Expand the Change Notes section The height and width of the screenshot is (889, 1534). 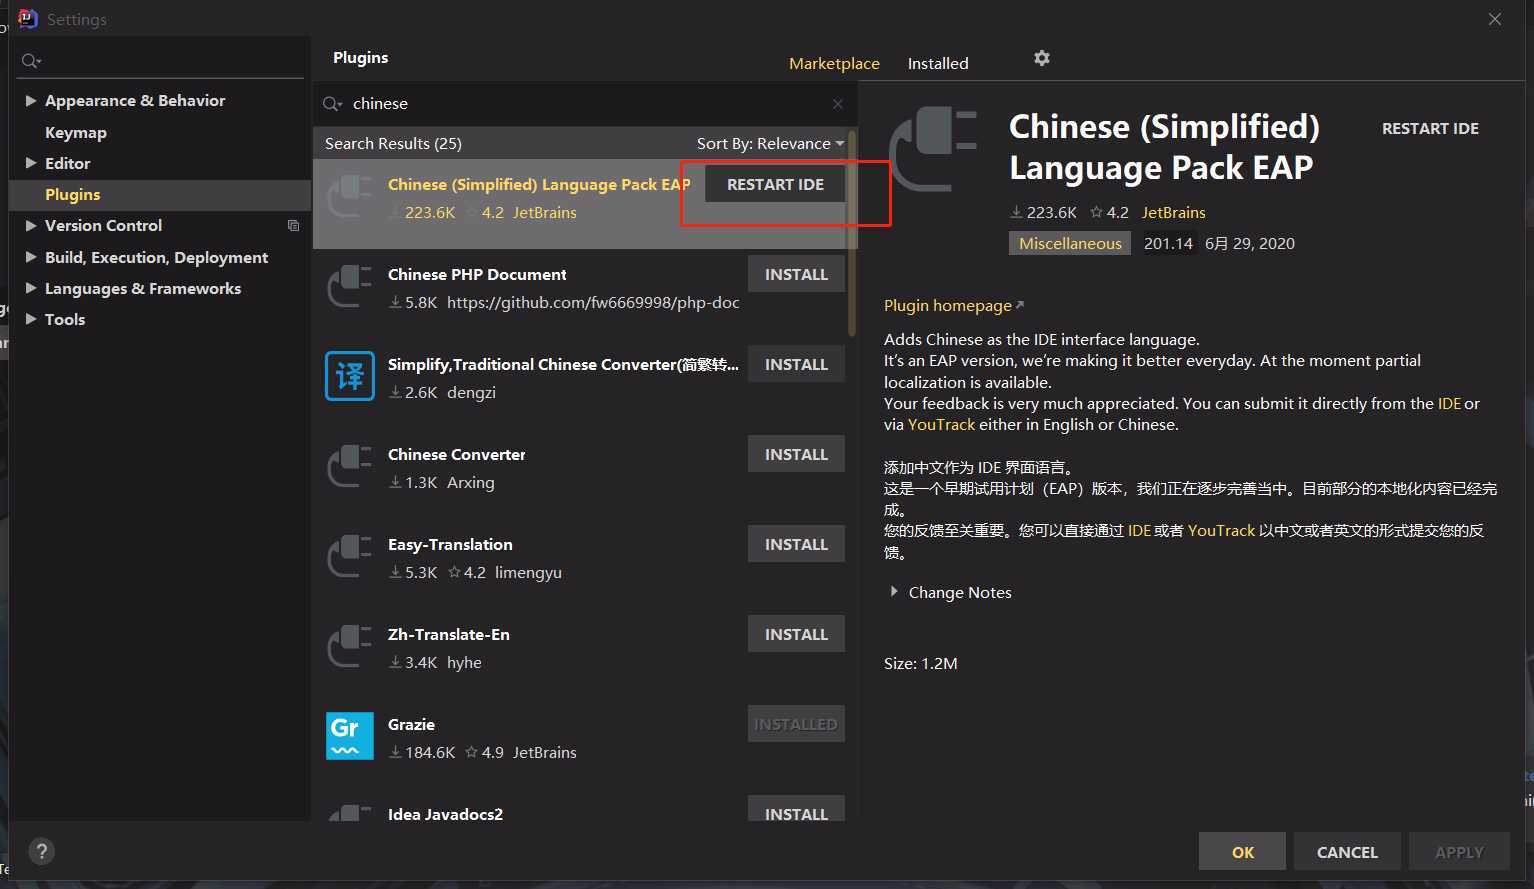point(894,592)
